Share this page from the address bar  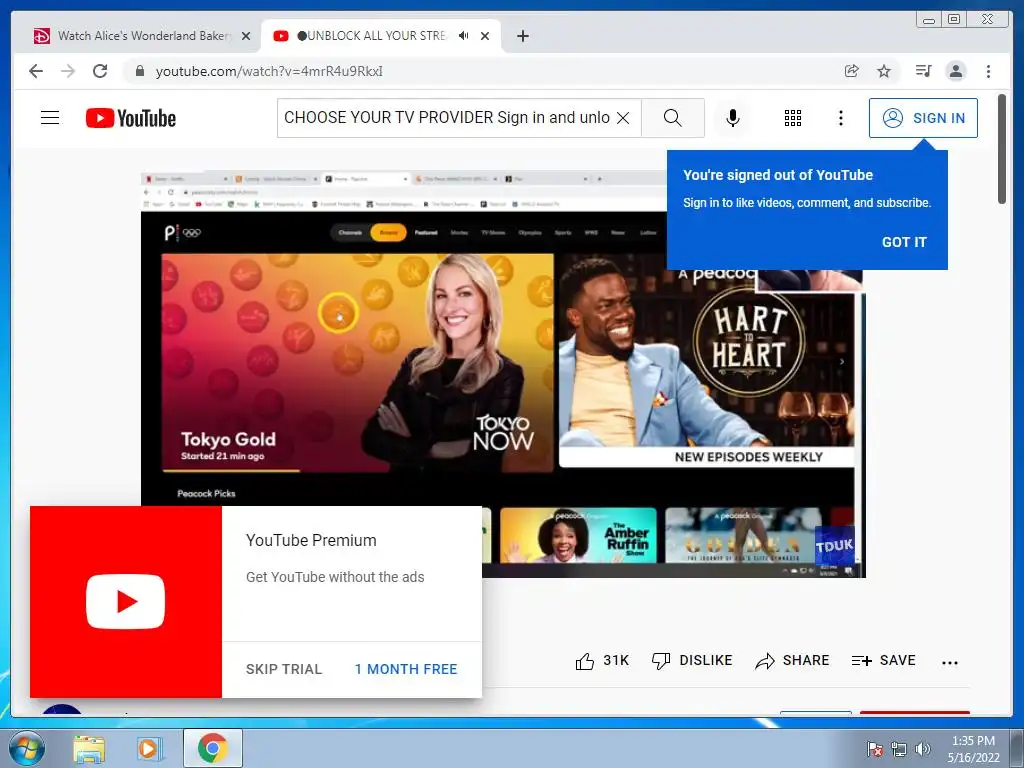click(852, 71)
